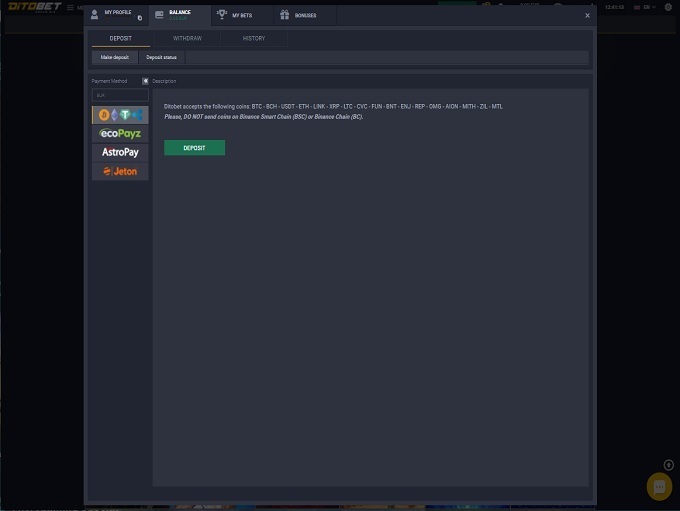Close the balance dialog
Viewport: 680px width, 511px height.
pyautogui.click(x=587, y=15)
